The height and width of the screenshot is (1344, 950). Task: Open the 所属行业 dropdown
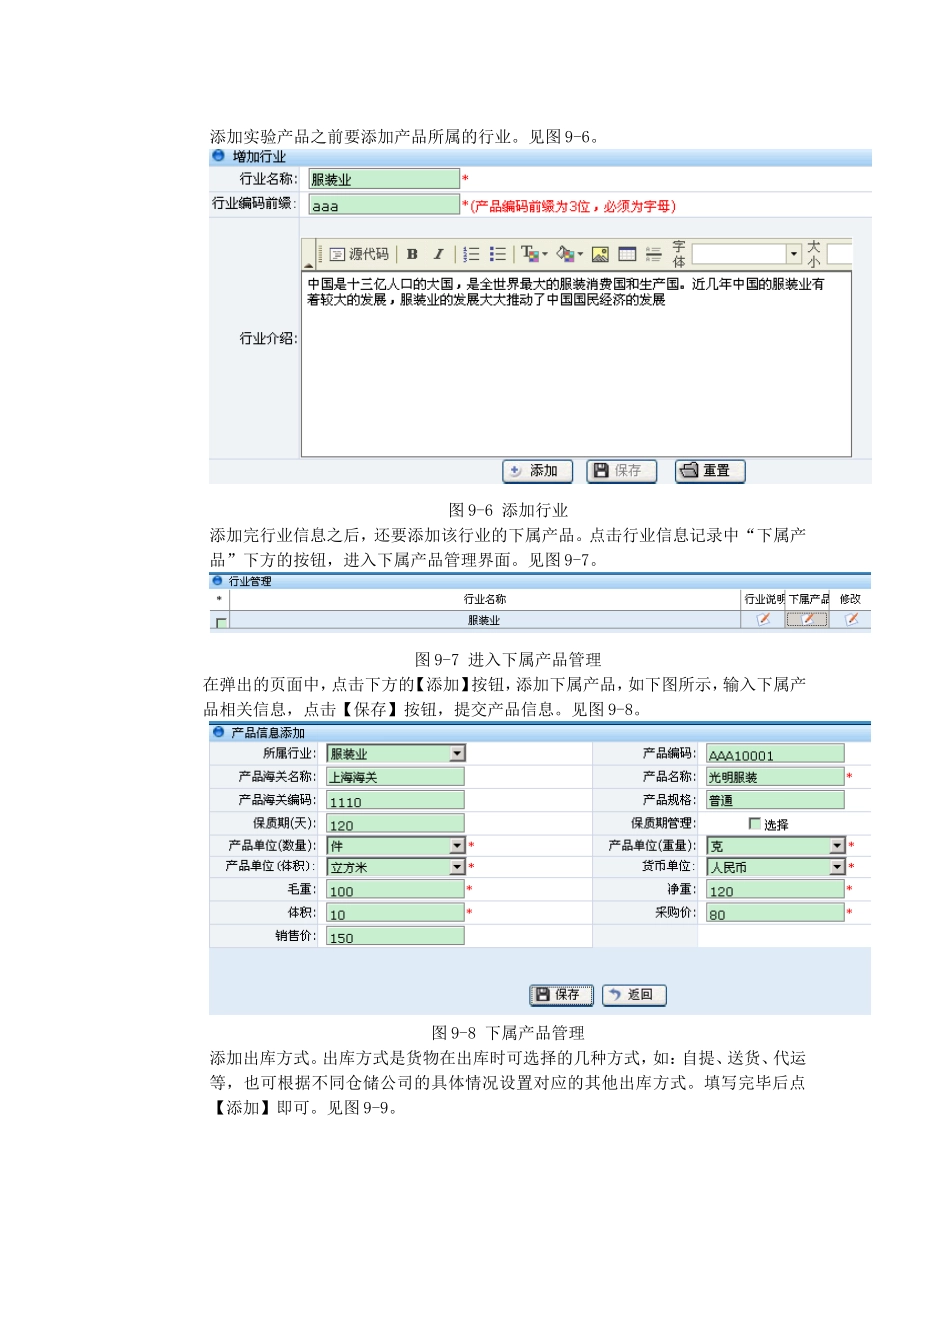456,753
